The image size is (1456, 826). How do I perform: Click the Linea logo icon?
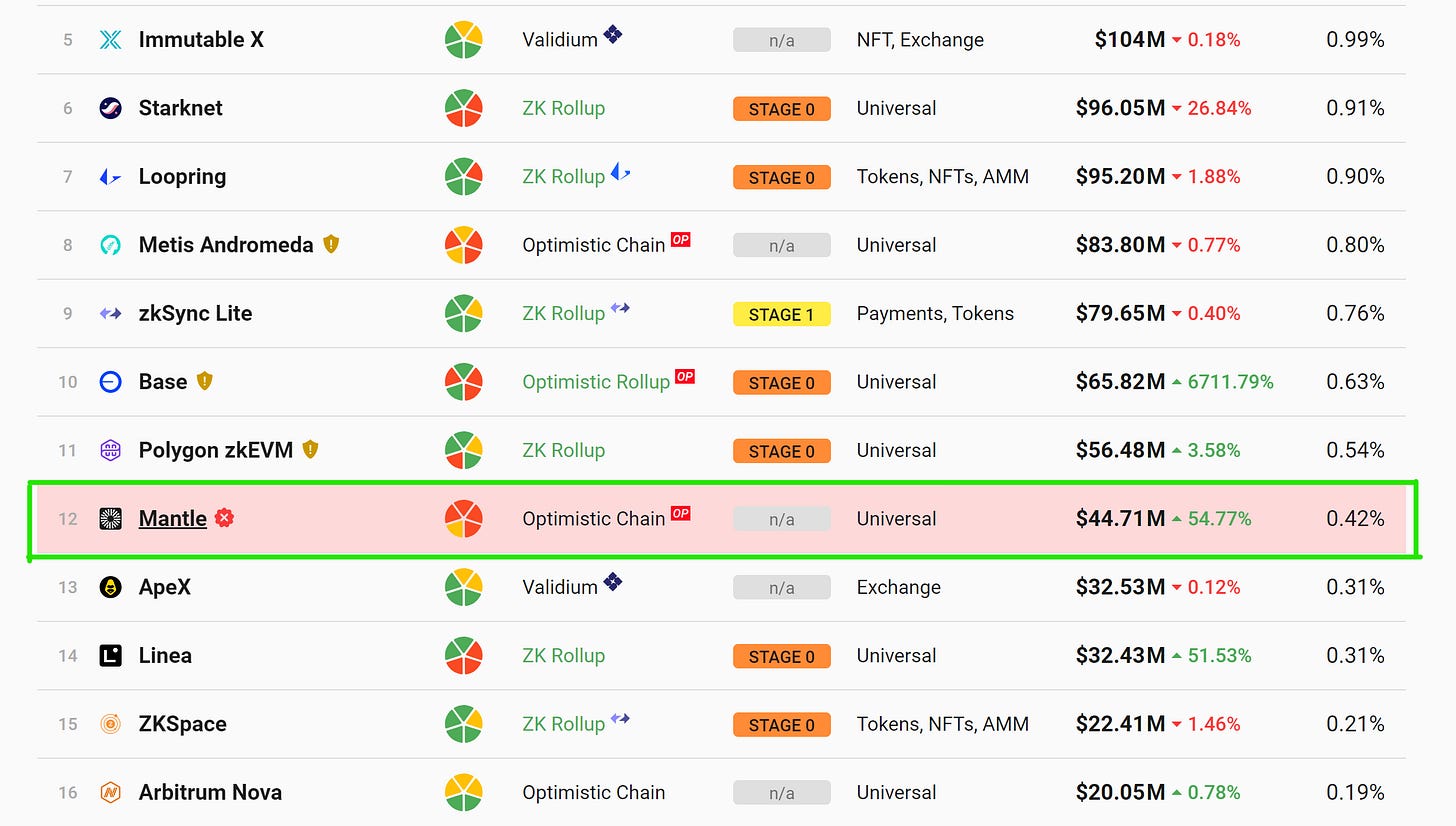pyautogui.click(x=110, y=656)
